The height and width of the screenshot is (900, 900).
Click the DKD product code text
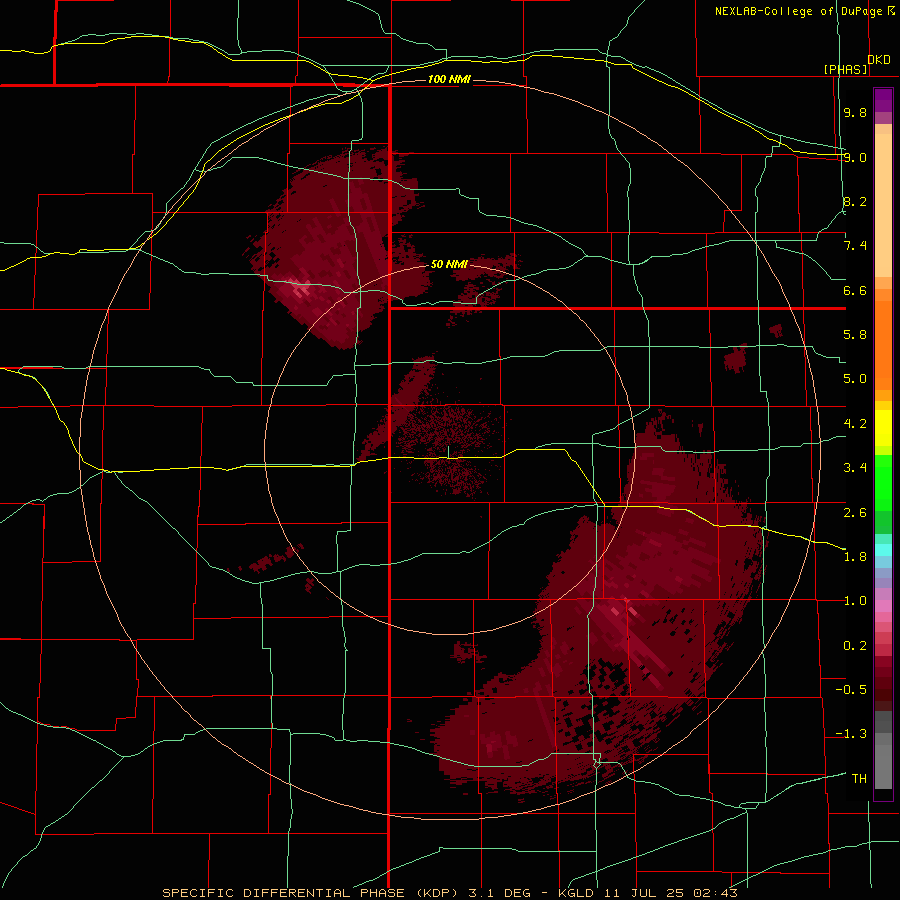point(879,59)
